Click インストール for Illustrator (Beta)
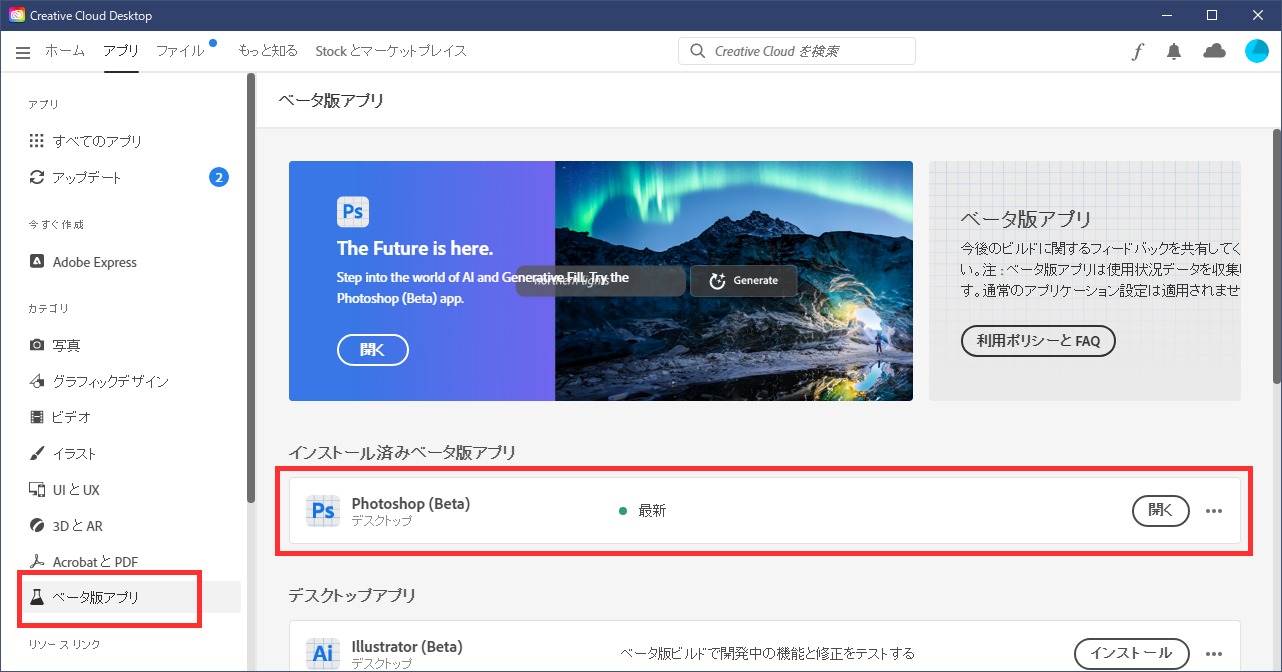 click(1131, 653)
